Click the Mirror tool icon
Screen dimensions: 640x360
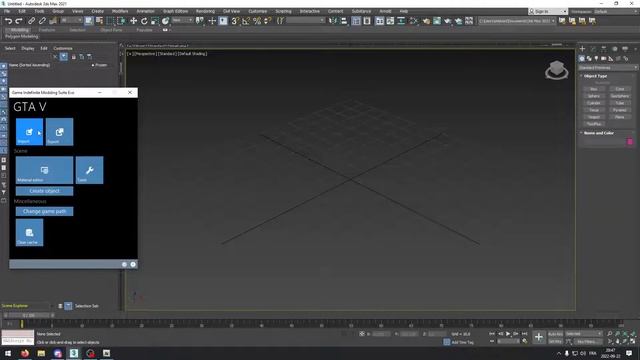coord(333,21)
